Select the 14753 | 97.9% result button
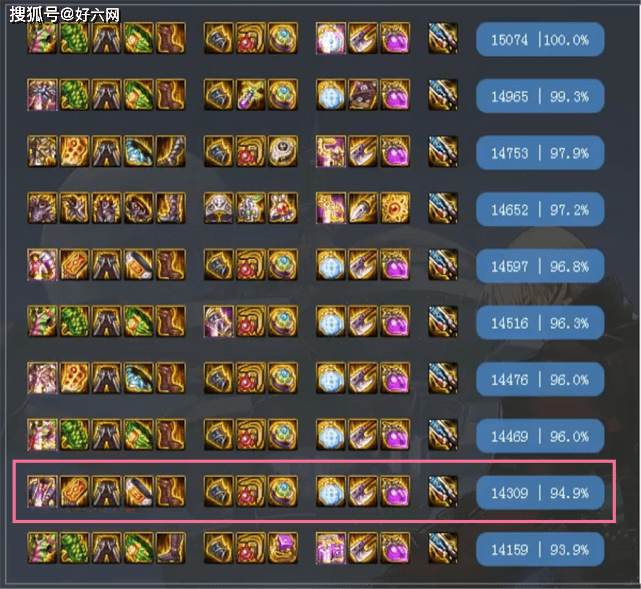Image resolution: width=641 pixels, height=589 pixels. pyautogui.click(x=540, y=153)
